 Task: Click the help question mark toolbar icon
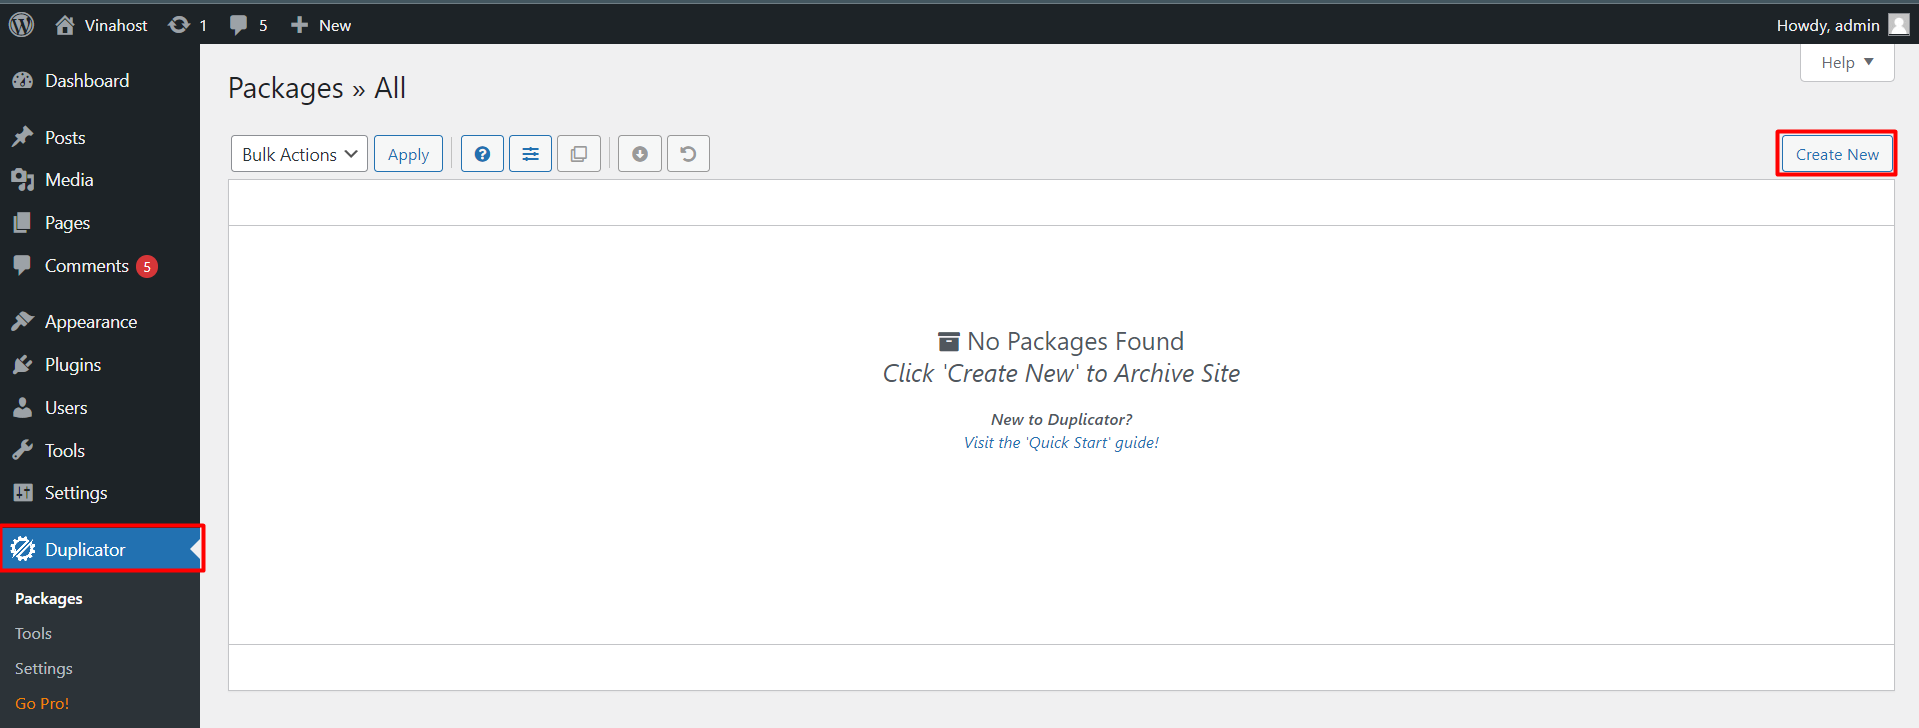[x=482, y=154]
